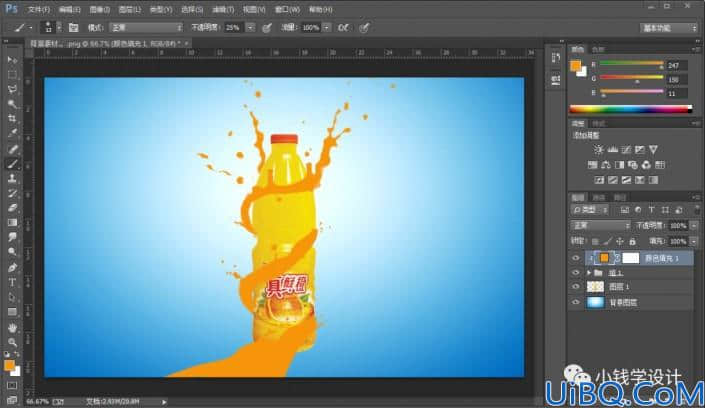
Task: Open the brush preset picker dropdown
Action: 59,28
